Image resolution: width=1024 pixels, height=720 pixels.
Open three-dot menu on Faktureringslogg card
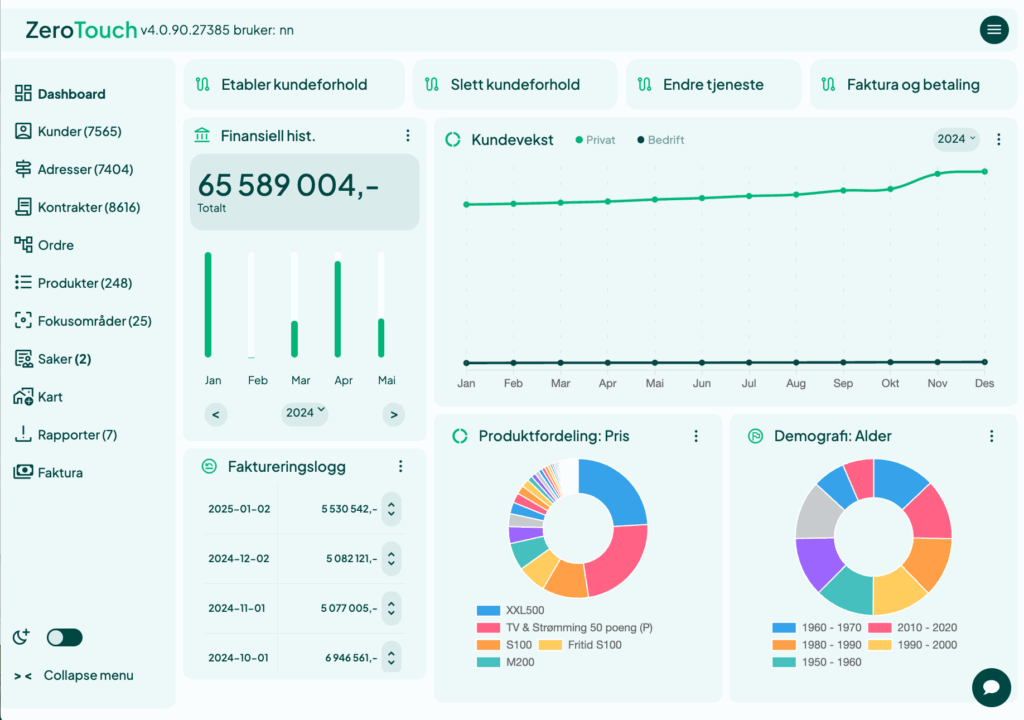pos(400,466)
